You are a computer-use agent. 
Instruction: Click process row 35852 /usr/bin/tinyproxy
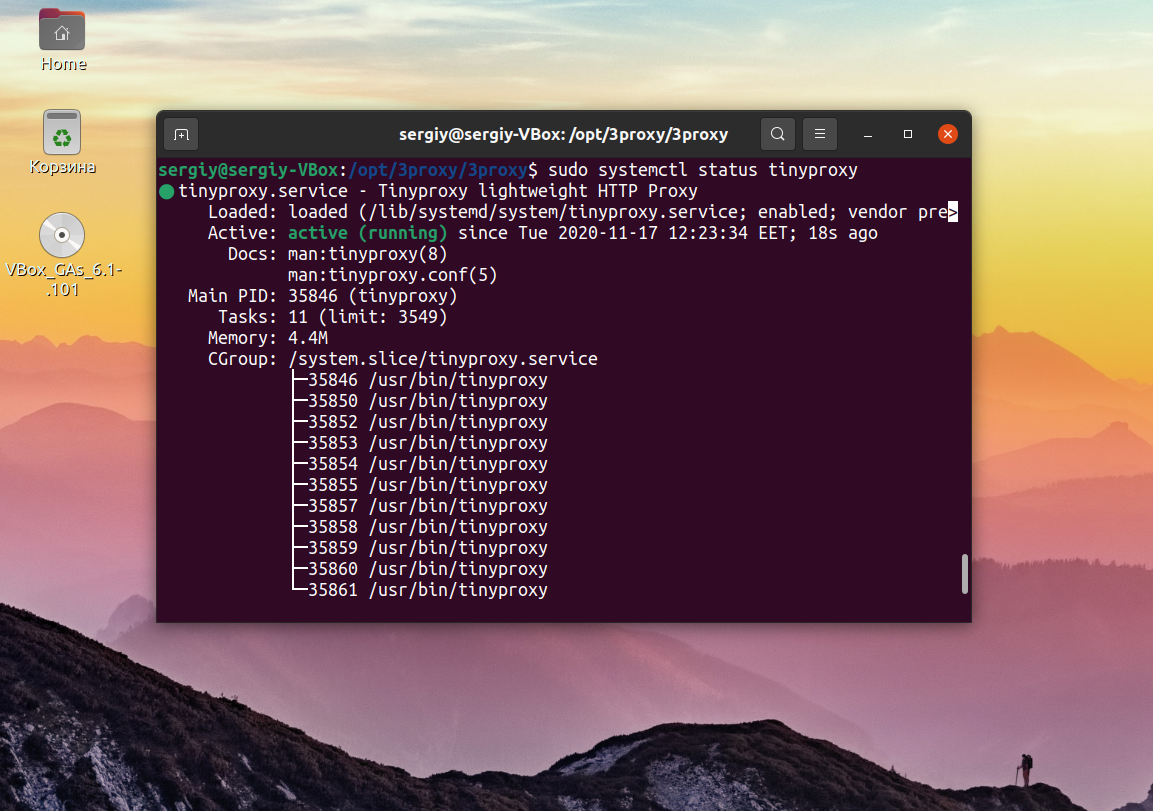428,422
